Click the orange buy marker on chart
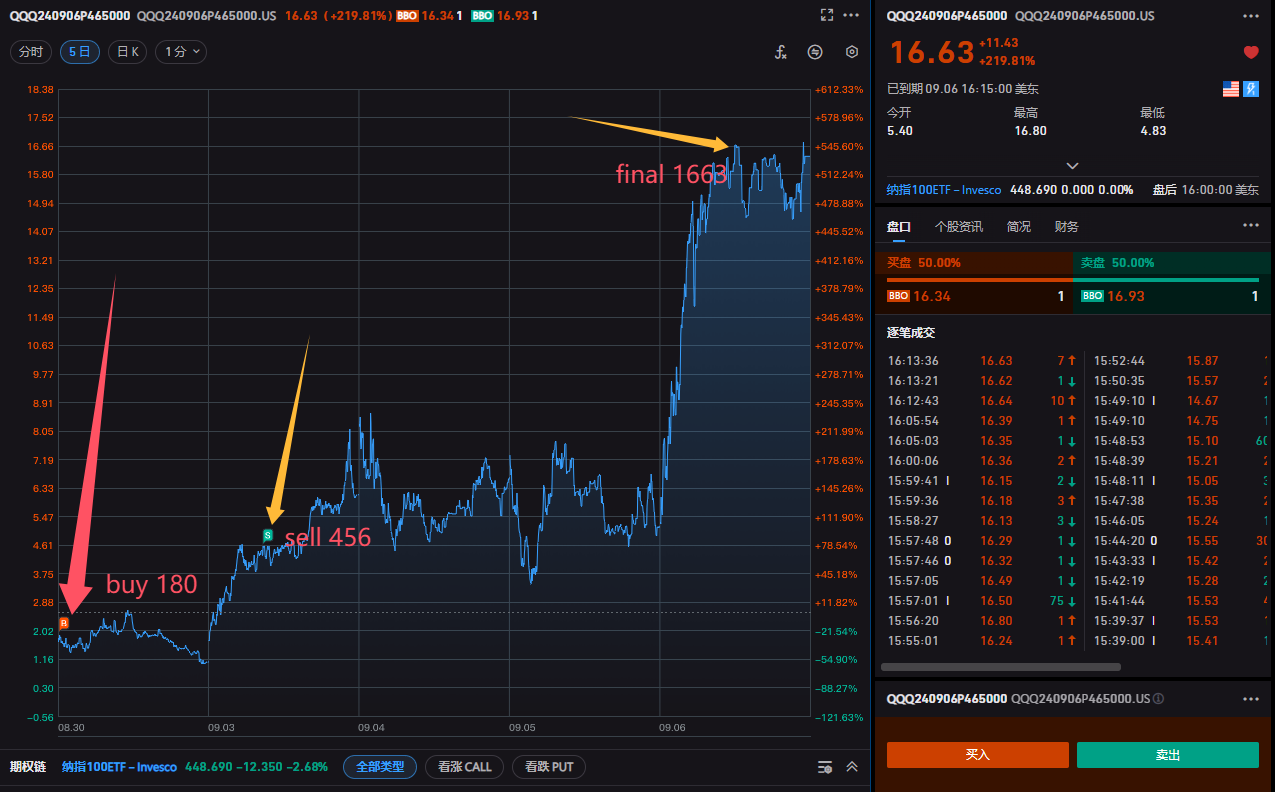This screenshot has height=792, width=1275. coord(64,623)
